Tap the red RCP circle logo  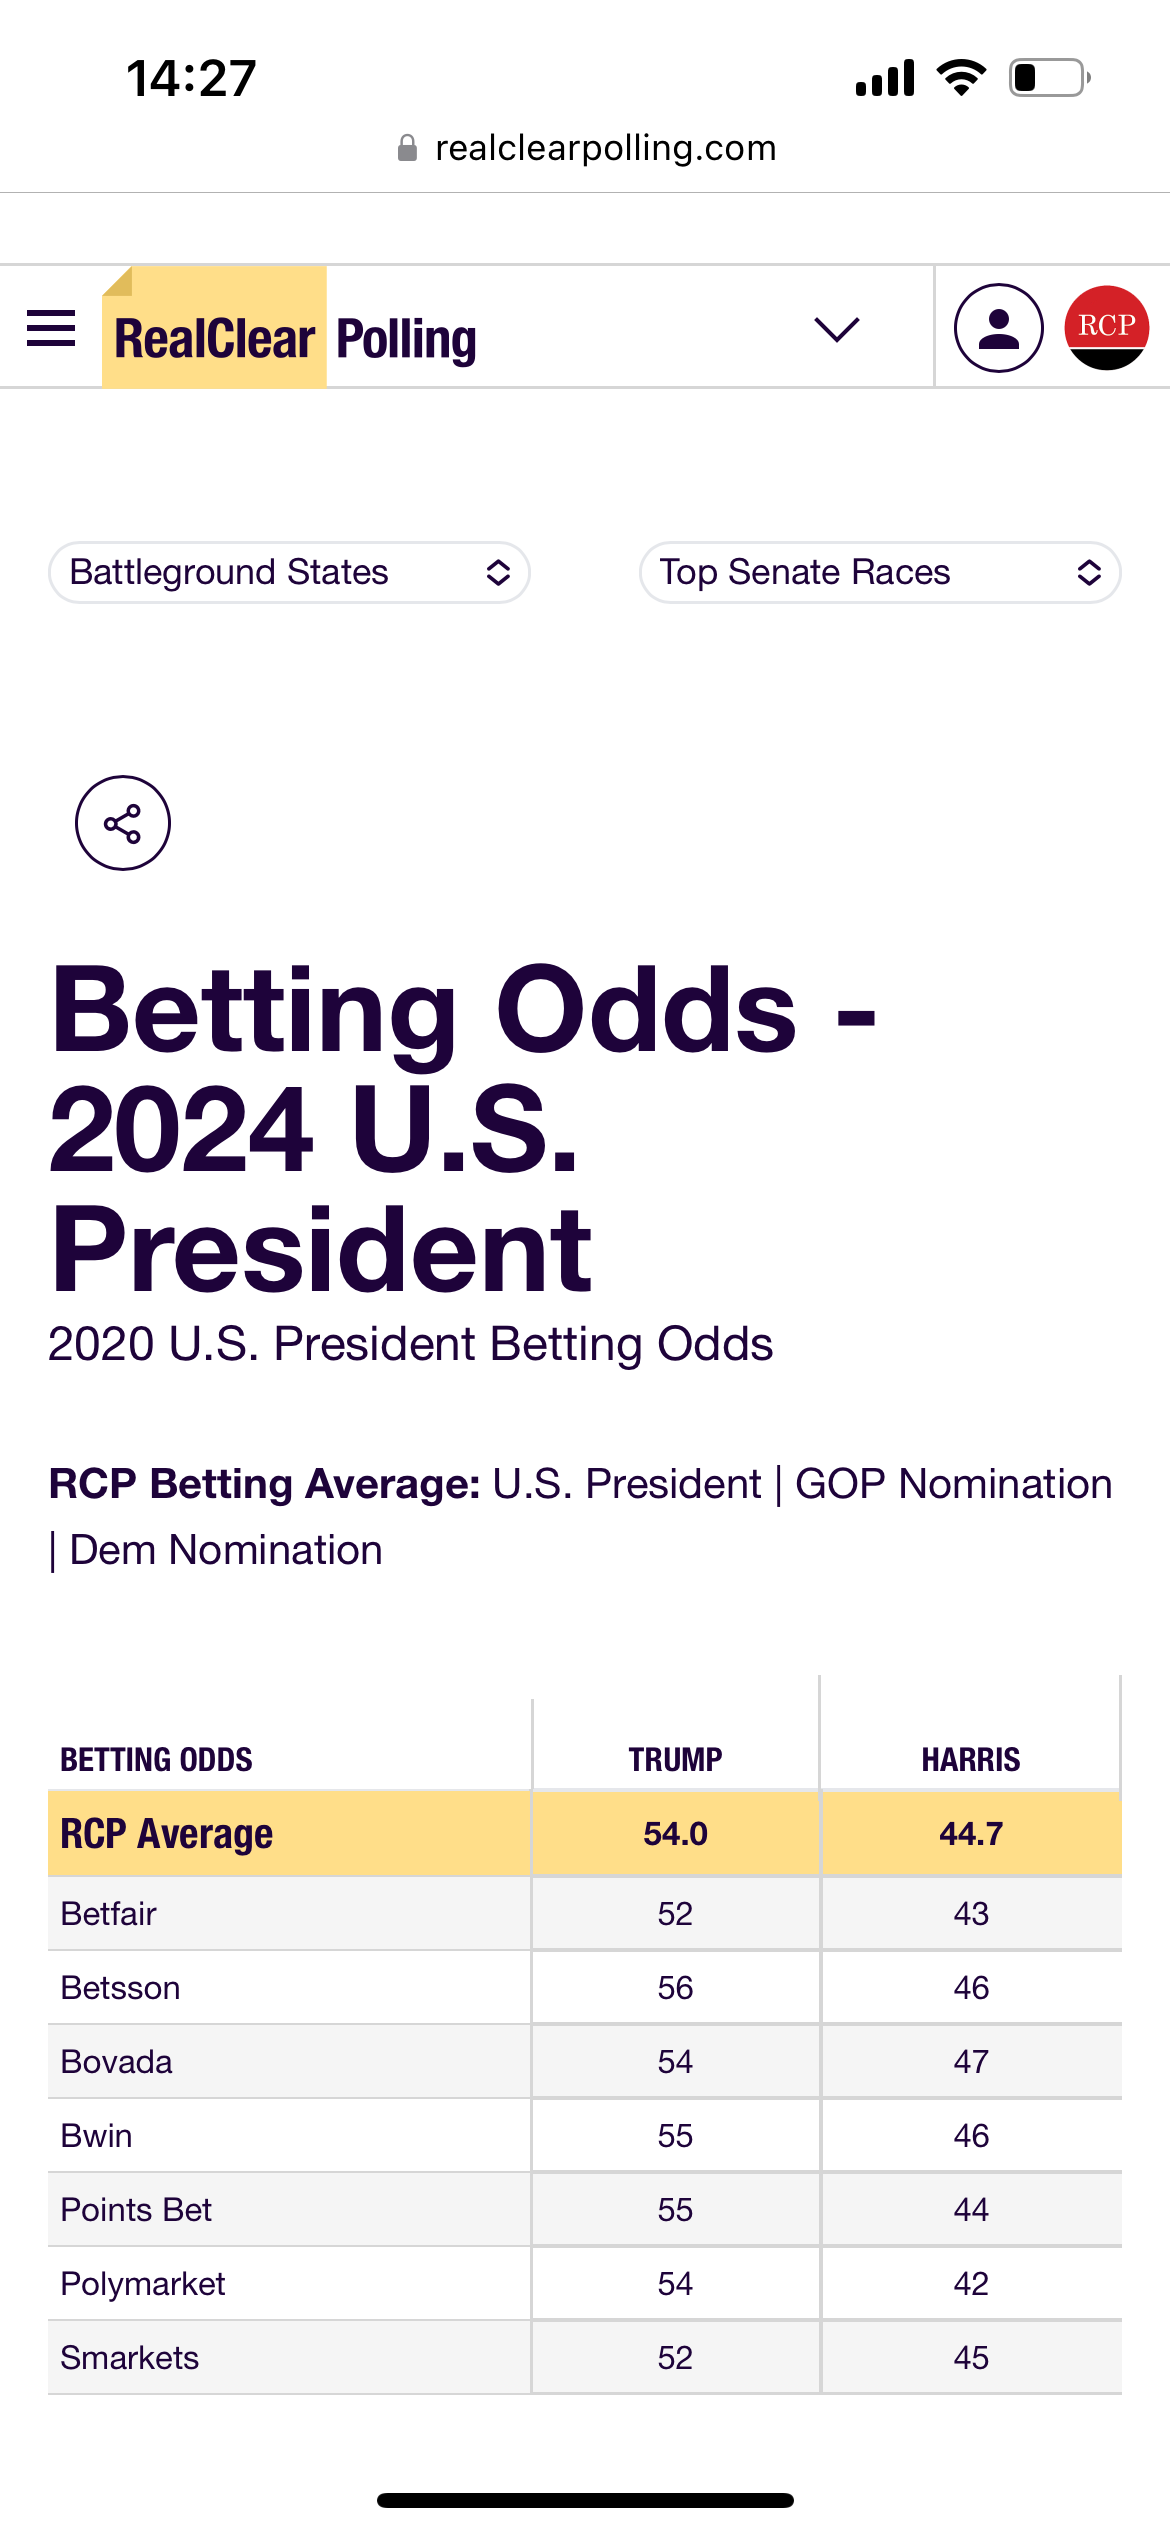(1106, 328)
